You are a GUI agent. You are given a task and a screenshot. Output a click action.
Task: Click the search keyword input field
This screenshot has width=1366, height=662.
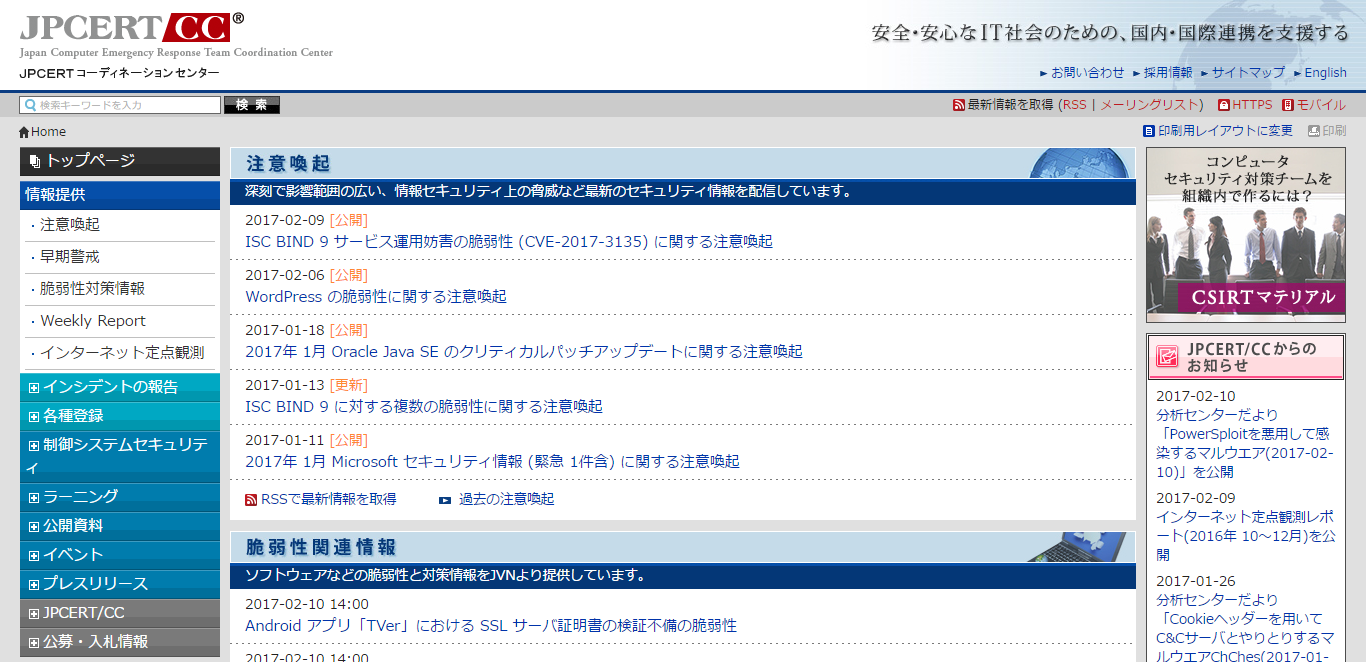[x=120, y=105]
